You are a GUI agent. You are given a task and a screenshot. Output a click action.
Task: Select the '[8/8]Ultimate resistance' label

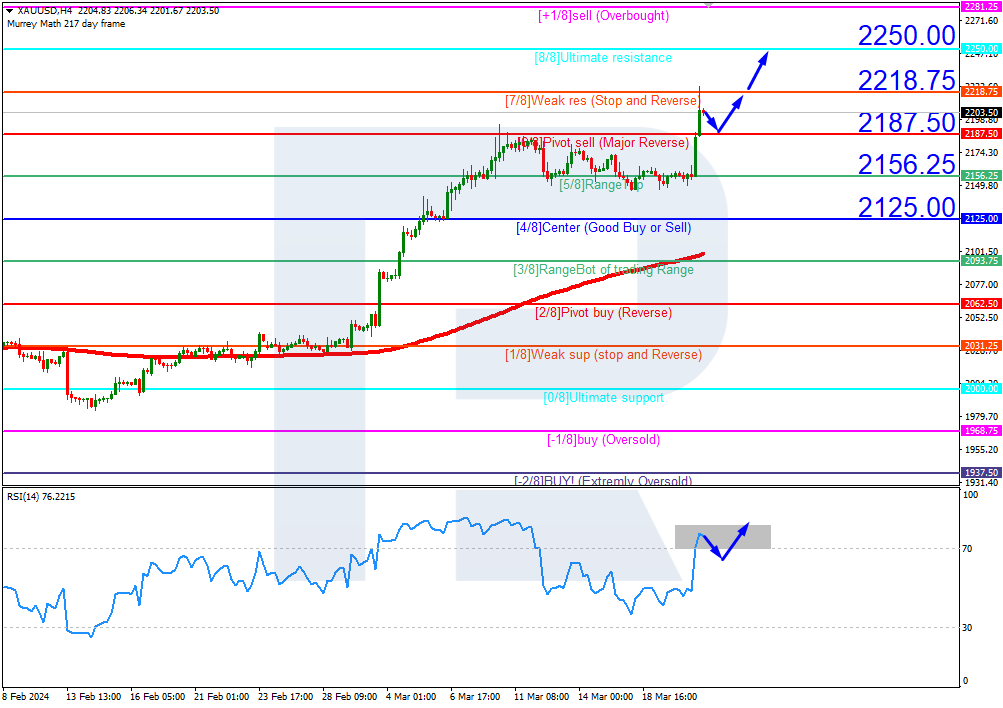603,58
